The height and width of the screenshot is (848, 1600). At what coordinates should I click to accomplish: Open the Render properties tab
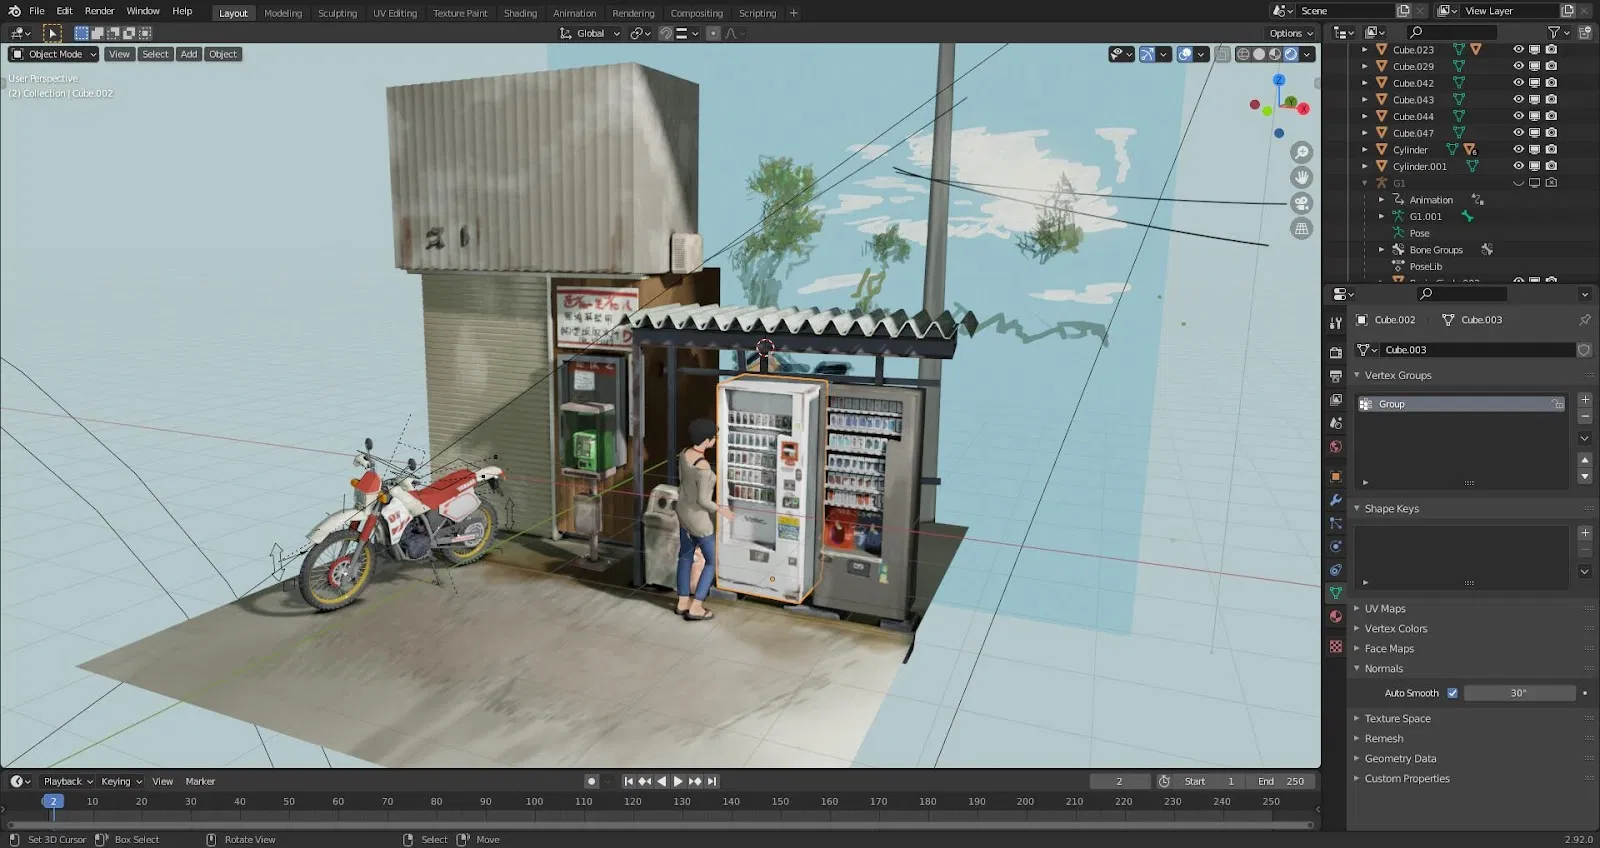pos(1336,352)
